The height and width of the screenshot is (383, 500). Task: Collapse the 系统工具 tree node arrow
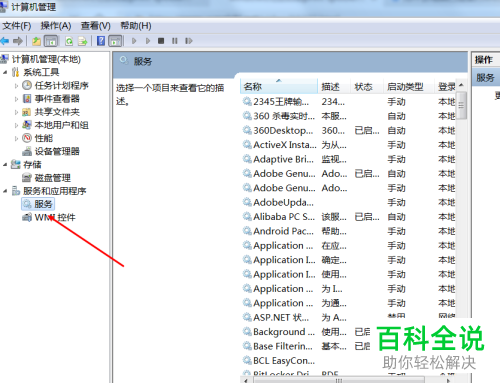tap(5, 72)
